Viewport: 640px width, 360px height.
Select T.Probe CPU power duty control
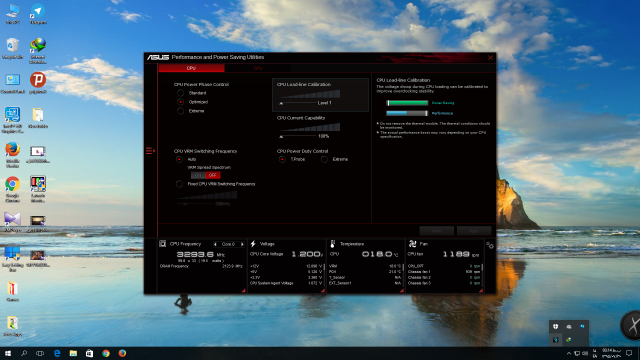(282, 159)
